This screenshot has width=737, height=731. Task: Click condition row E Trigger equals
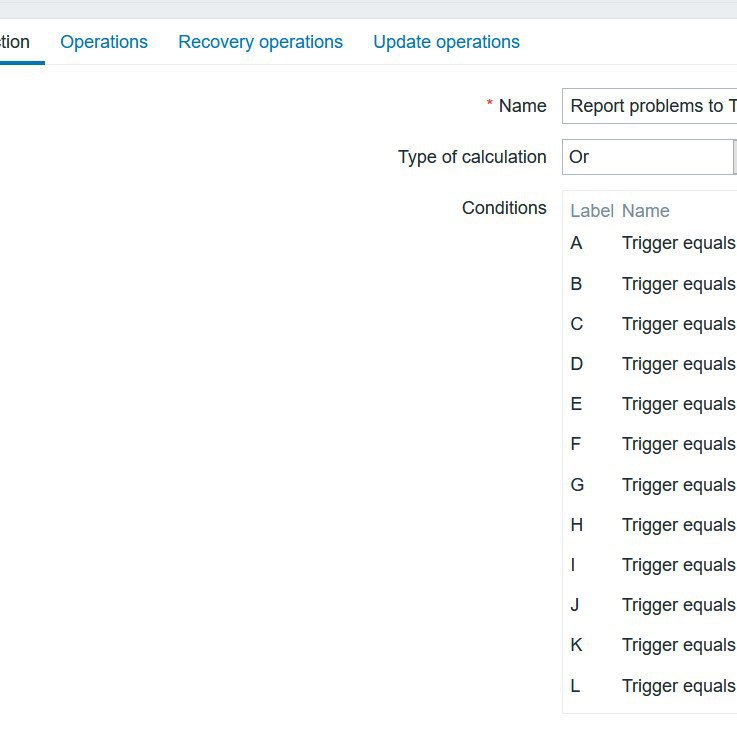click(653, 404)
